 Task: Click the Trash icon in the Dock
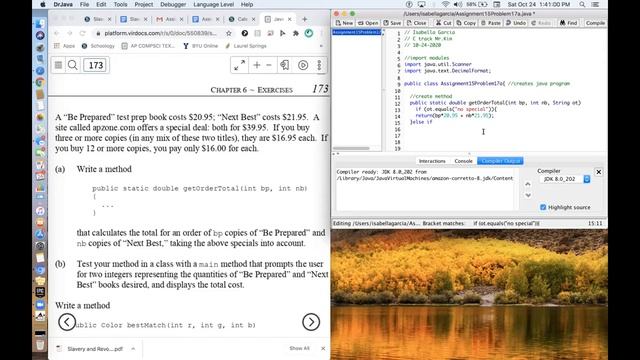[40, 345]
